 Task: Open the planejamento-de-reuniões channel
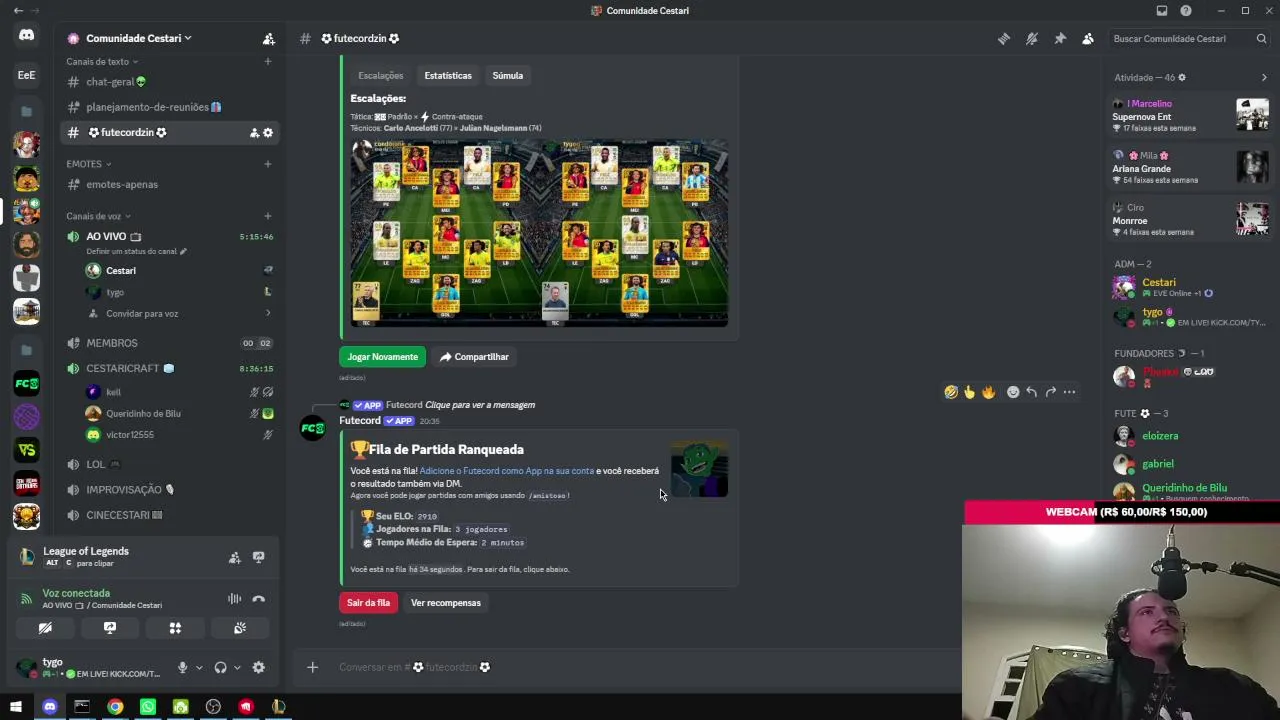pos(170,107)
